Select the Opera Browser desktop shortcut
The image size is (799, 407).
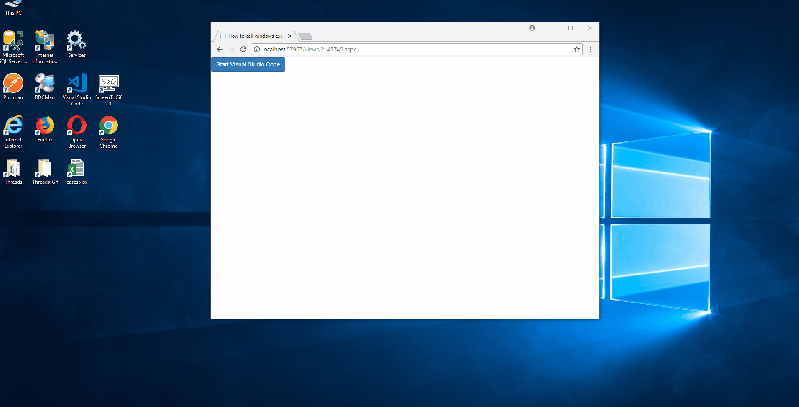coord(76,132)
